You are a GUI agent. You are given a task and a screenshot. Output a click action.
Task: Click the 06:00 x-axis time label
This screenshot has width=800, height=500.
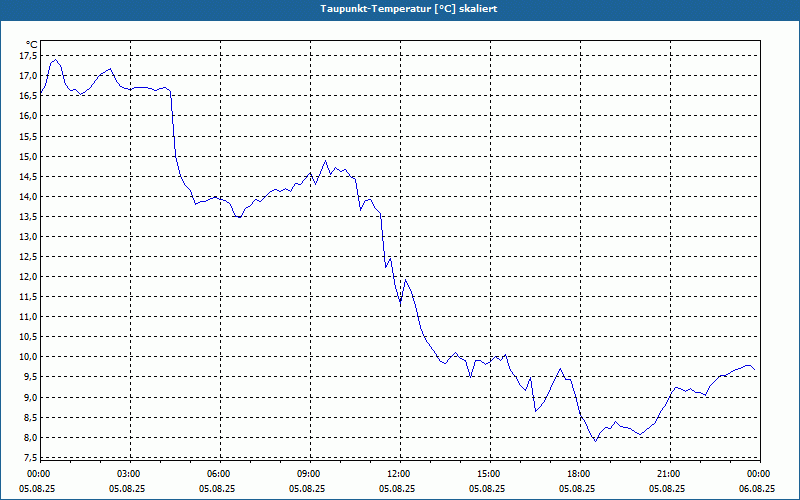(217, 474)
